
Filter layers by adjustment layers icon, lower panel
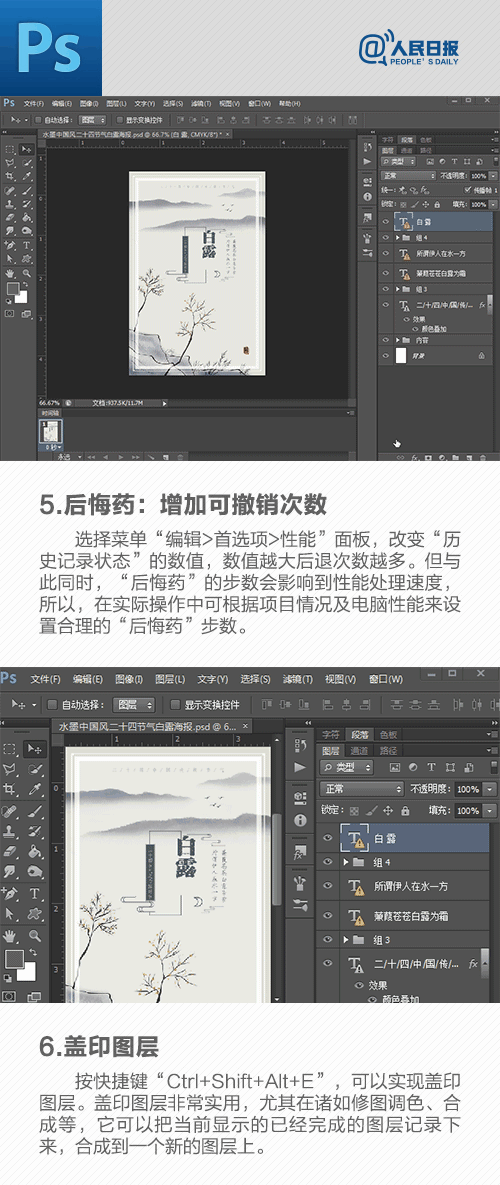(413, 767)
